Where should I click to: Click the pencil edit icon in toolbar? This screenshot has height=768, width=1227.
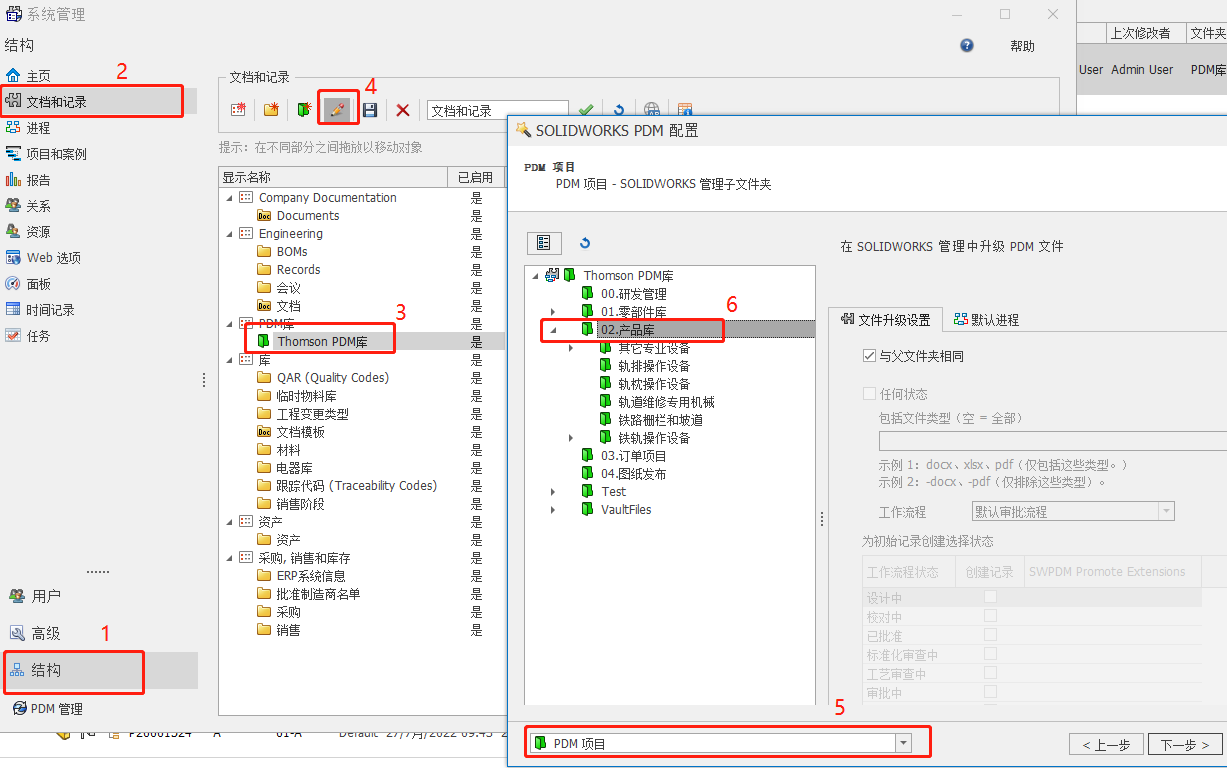point(338,110)
